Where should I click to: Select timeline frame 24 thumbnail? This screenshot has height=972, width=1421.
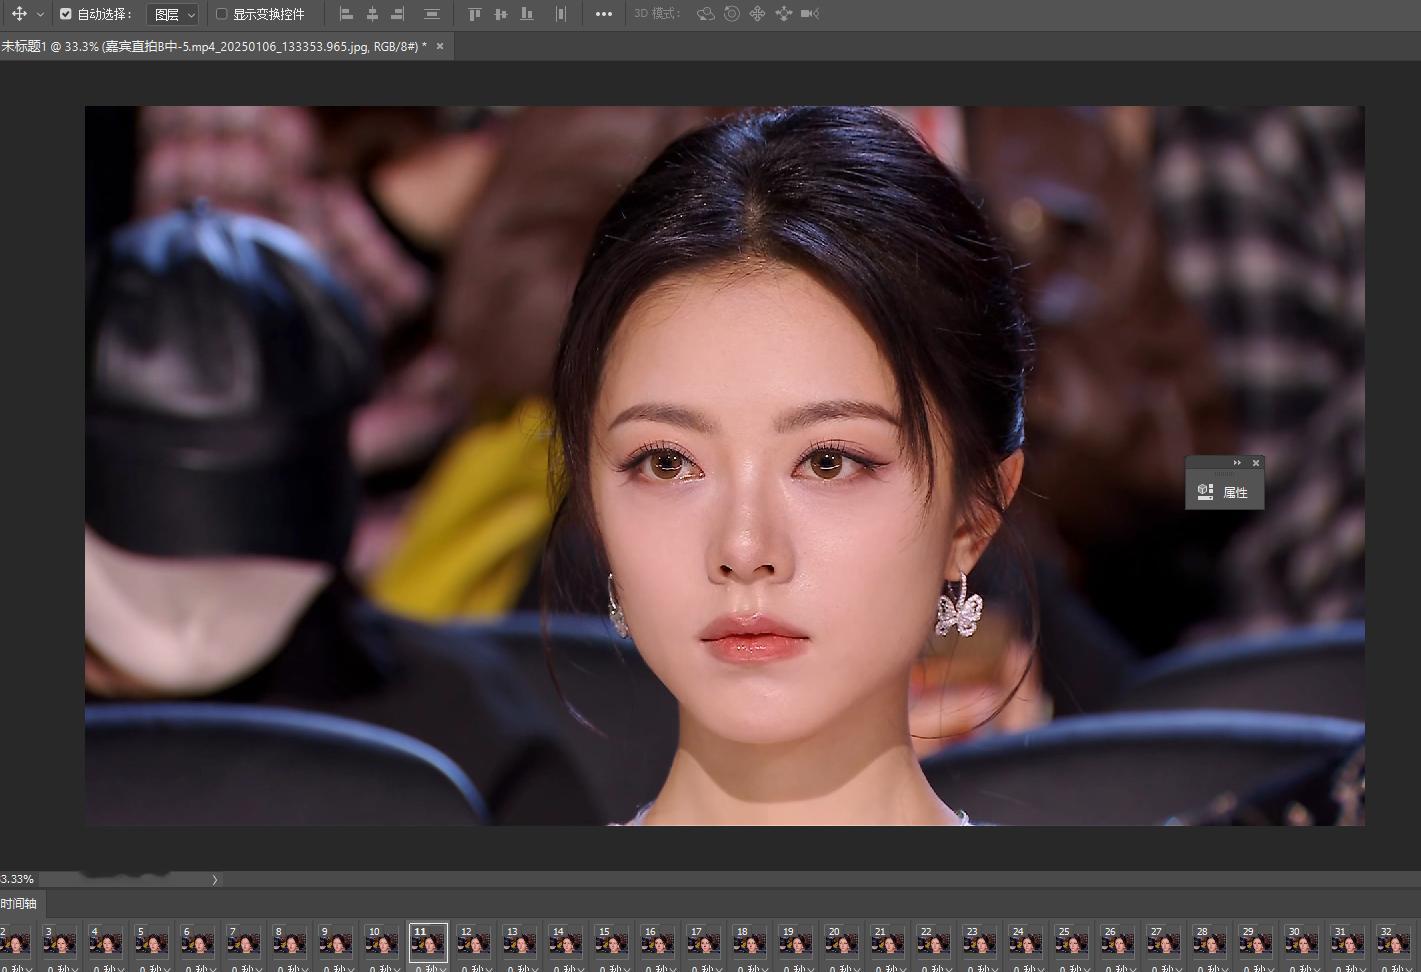[1026, 942]
